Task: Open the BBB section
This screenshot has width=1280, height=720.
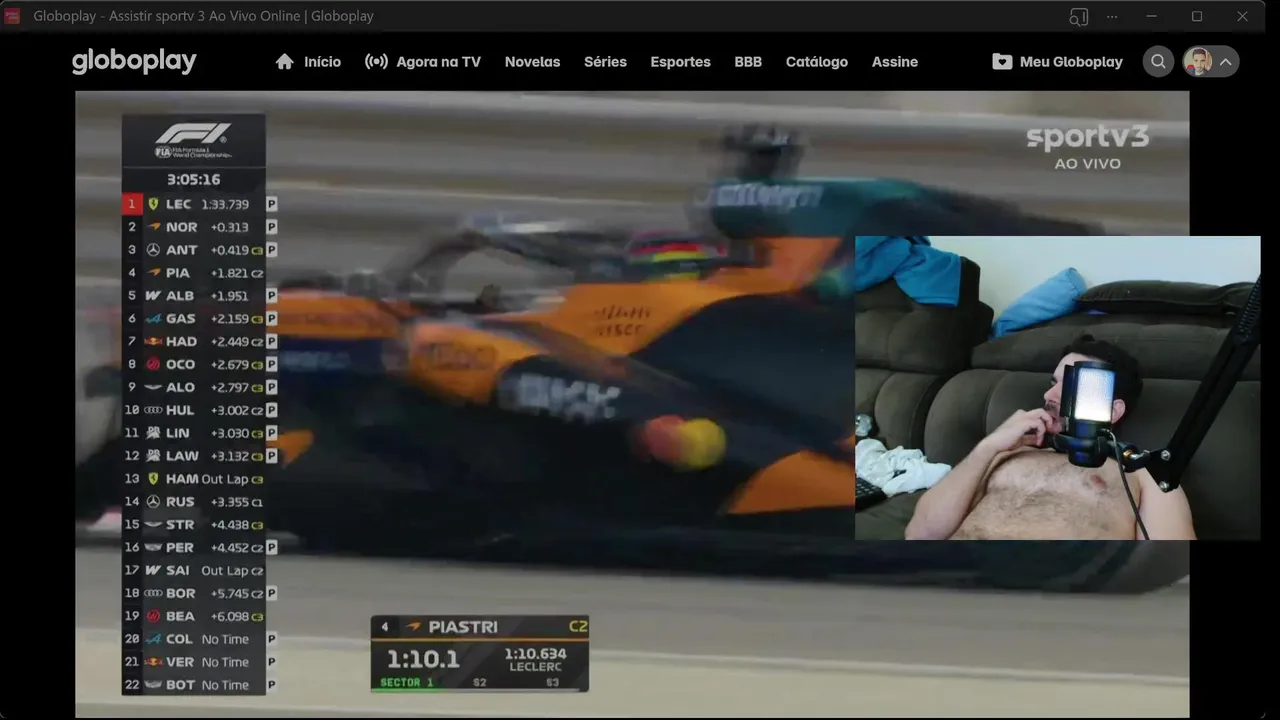Action: click(748, 62)
